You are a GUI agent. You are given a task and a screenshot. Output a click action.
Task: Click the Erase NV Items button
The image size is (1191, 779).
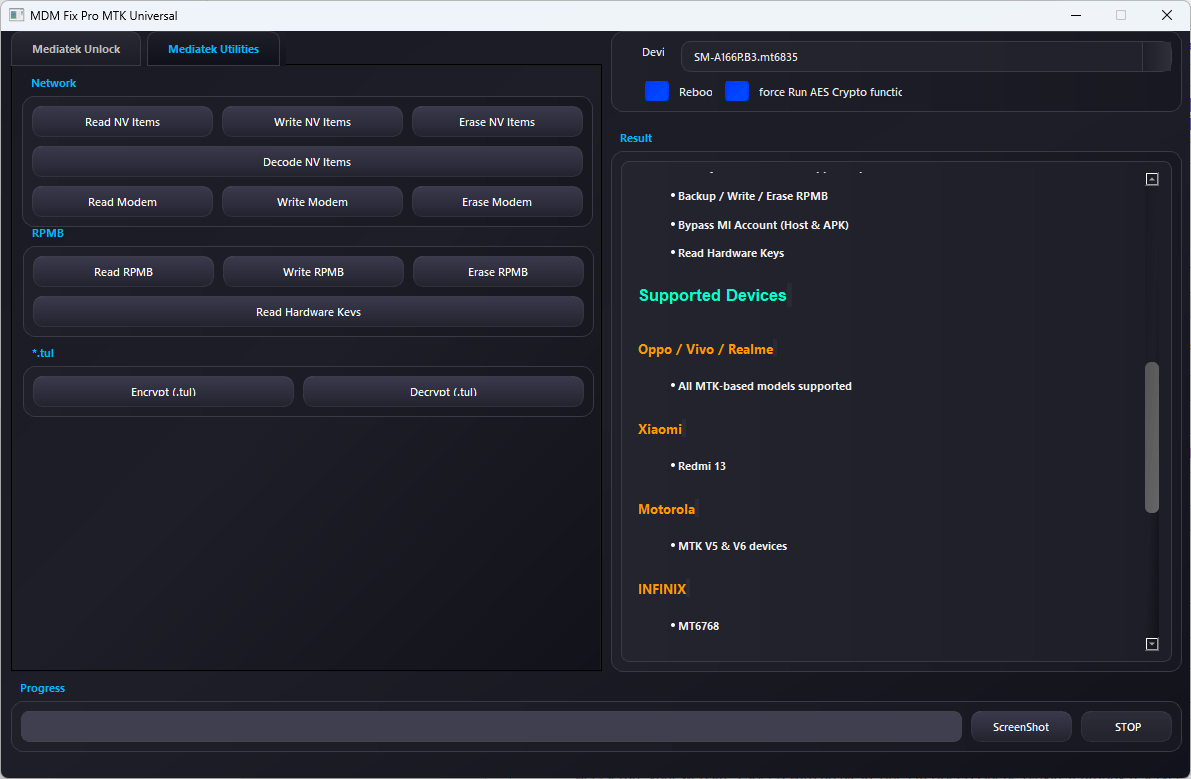point(496,121)
